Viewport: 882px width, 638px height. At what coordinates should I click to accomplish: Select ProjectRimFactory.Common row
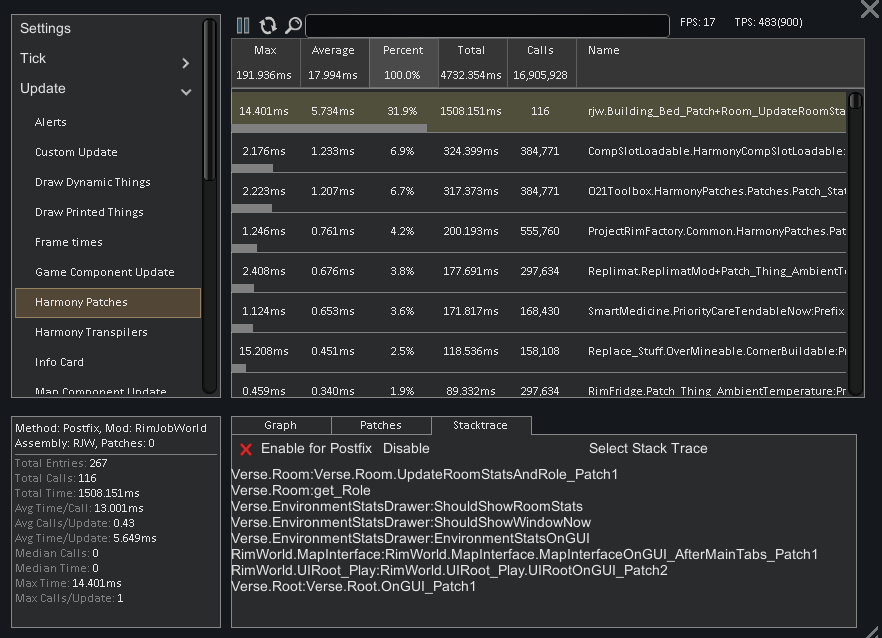[538, 232]
